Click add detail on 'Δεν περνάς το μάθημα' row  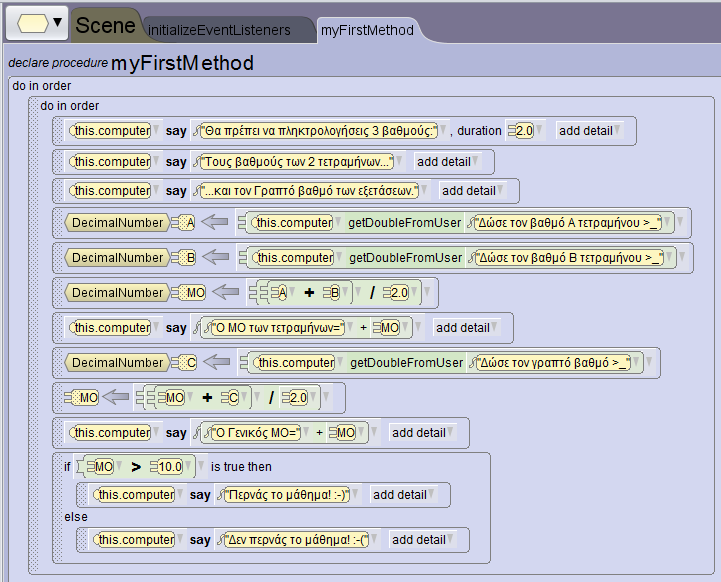422,540
